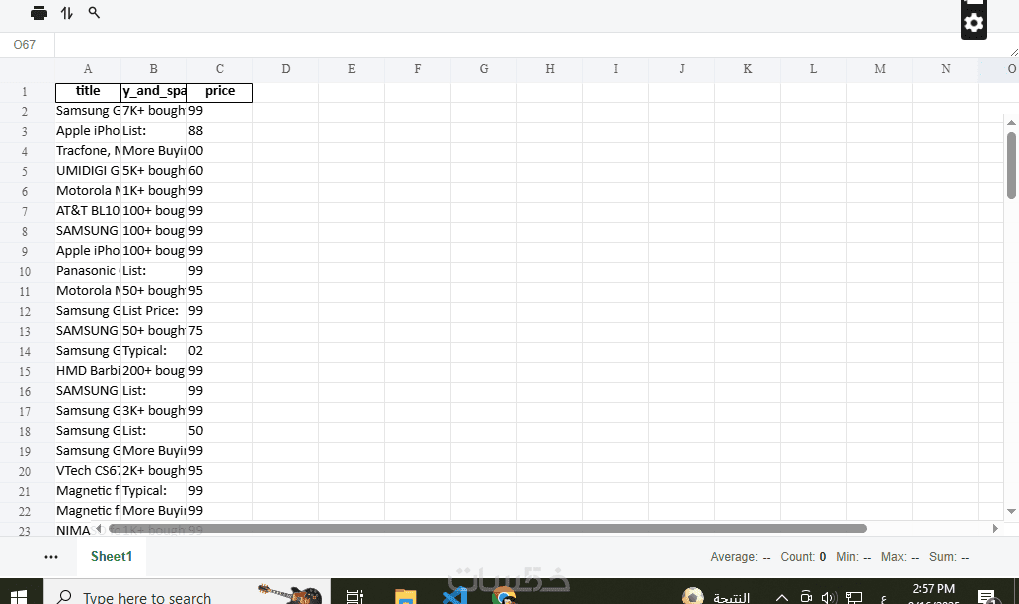Click the horizontal scrollbar thumb

pyautogui.click(x=487, y=529)
